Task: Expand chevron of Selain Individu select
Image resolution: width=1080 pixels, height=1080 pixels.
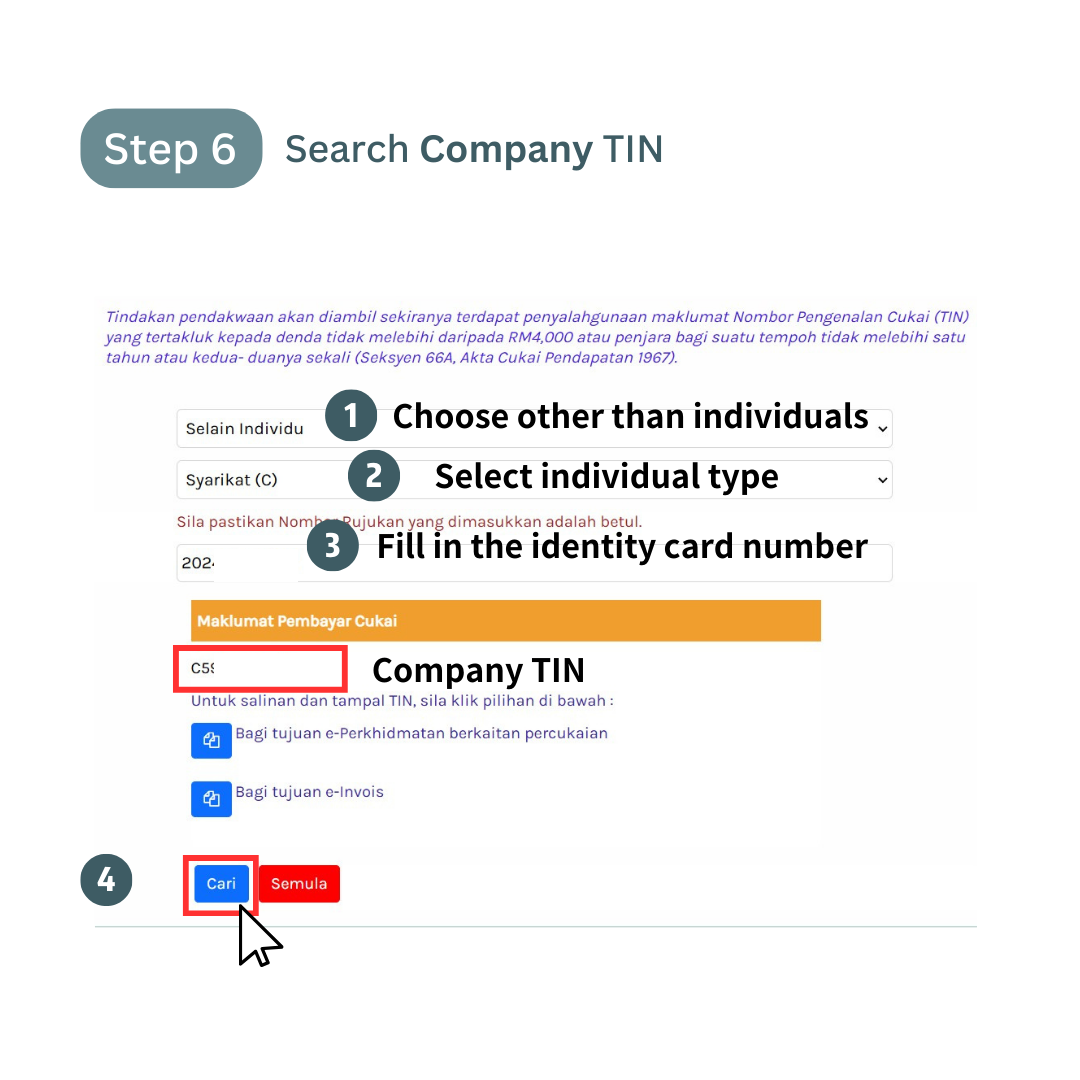Action: pos(882,429)
